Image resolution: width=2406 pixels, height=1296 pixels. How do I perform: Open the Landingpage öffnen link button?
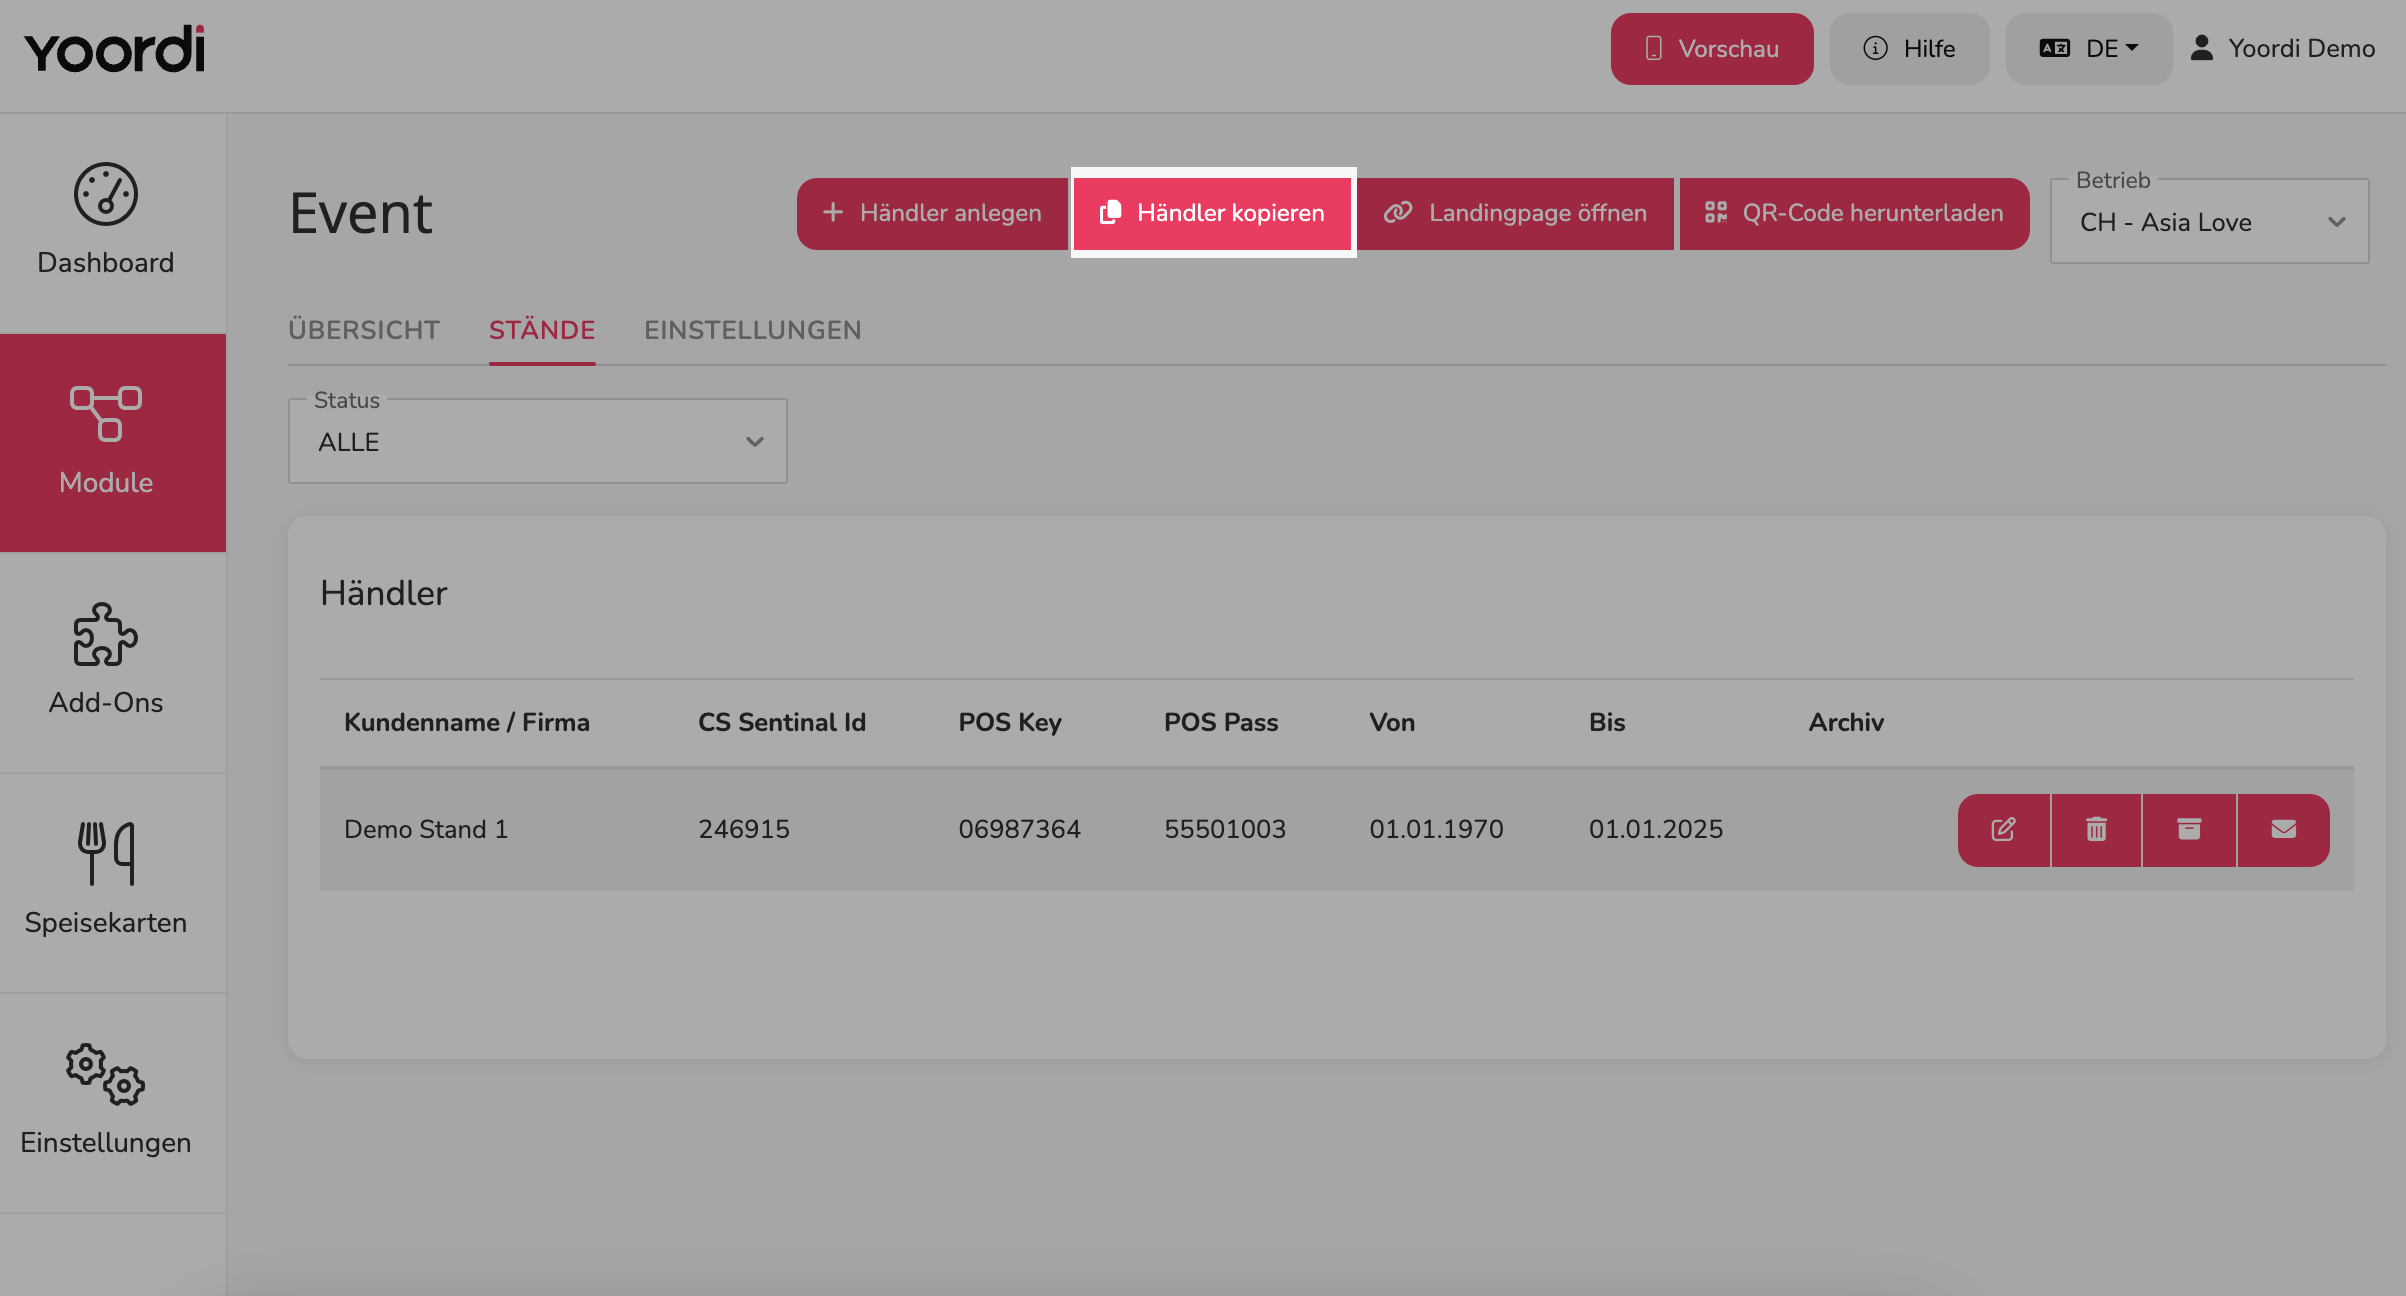(1516, 213)
